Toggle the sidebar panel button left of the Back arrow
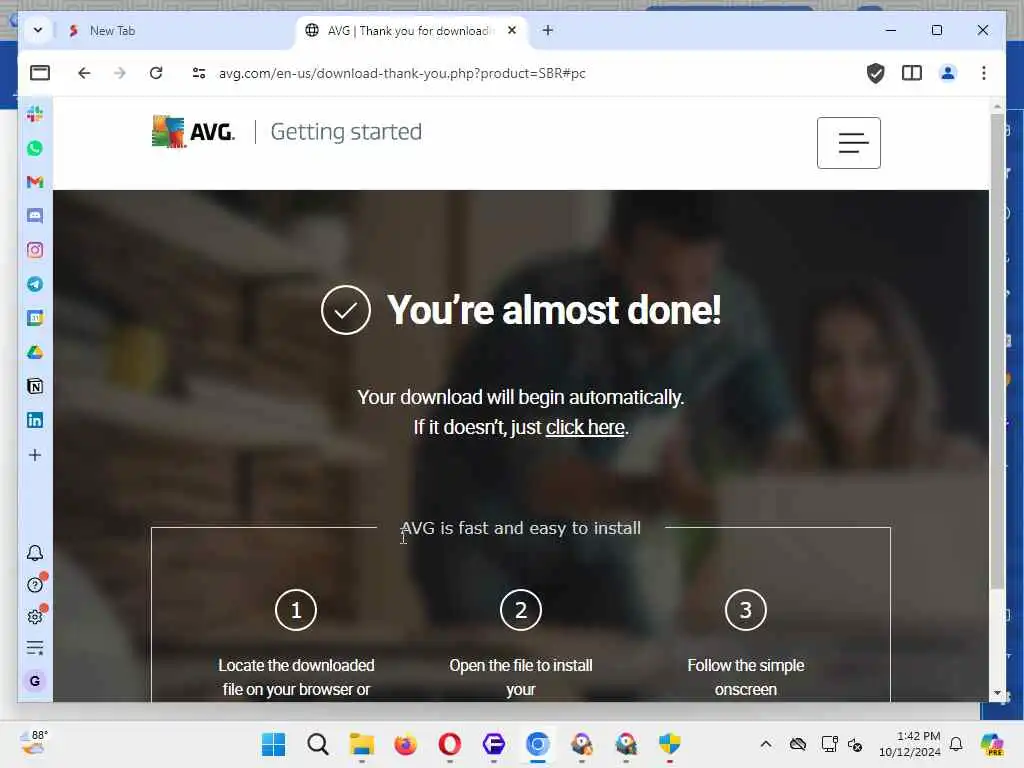Image resolution: width=1024 pixels, height=768 pixels. [x=40, y=72]
